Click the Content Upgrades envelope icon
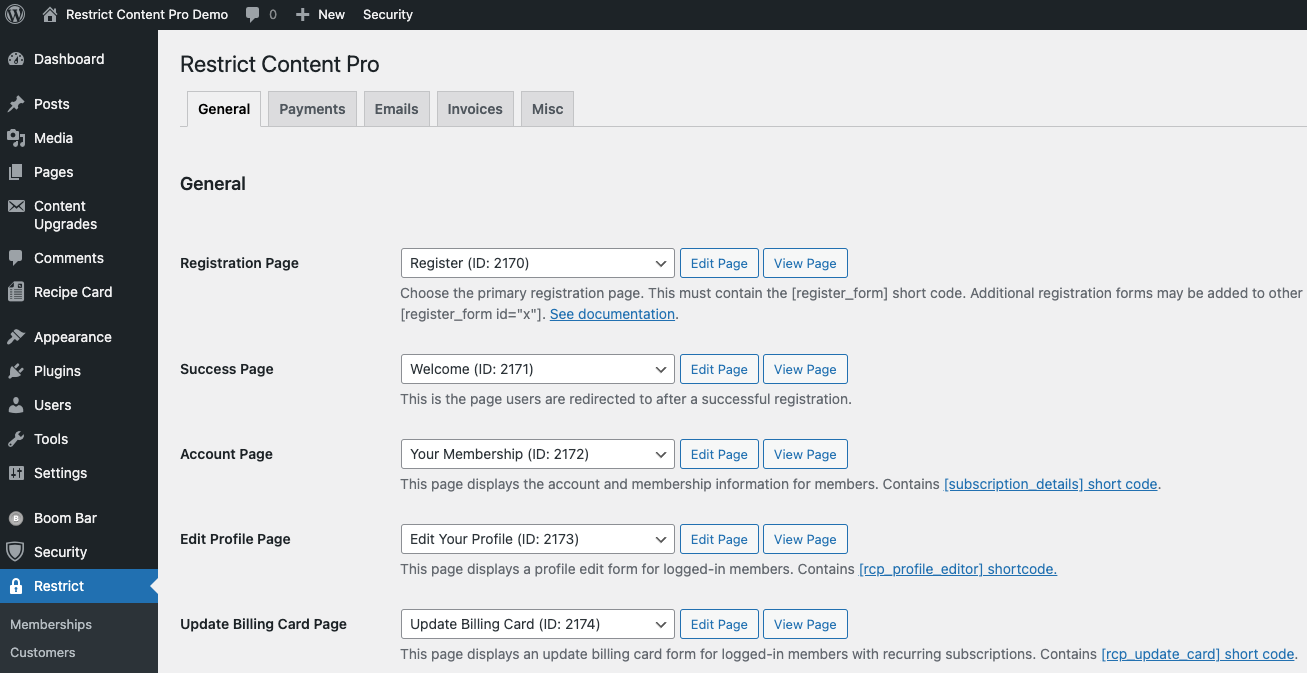The height and width of the screenshot is (673, 1307). pyautogui.click(x=16, y=206)
